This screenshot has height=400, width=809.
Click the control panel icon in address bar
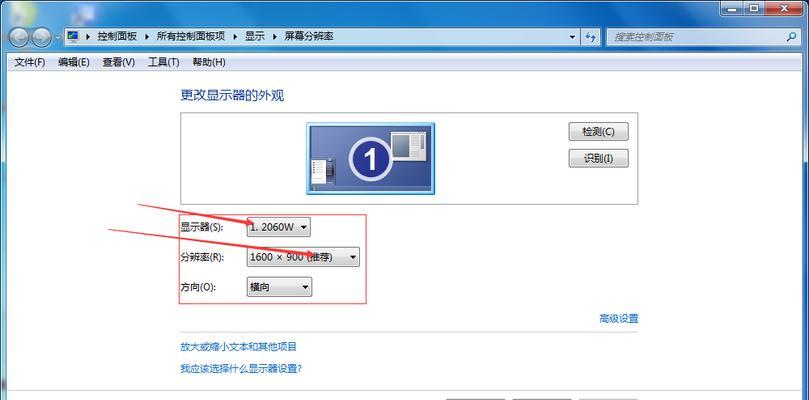click(x=73, y=37)
